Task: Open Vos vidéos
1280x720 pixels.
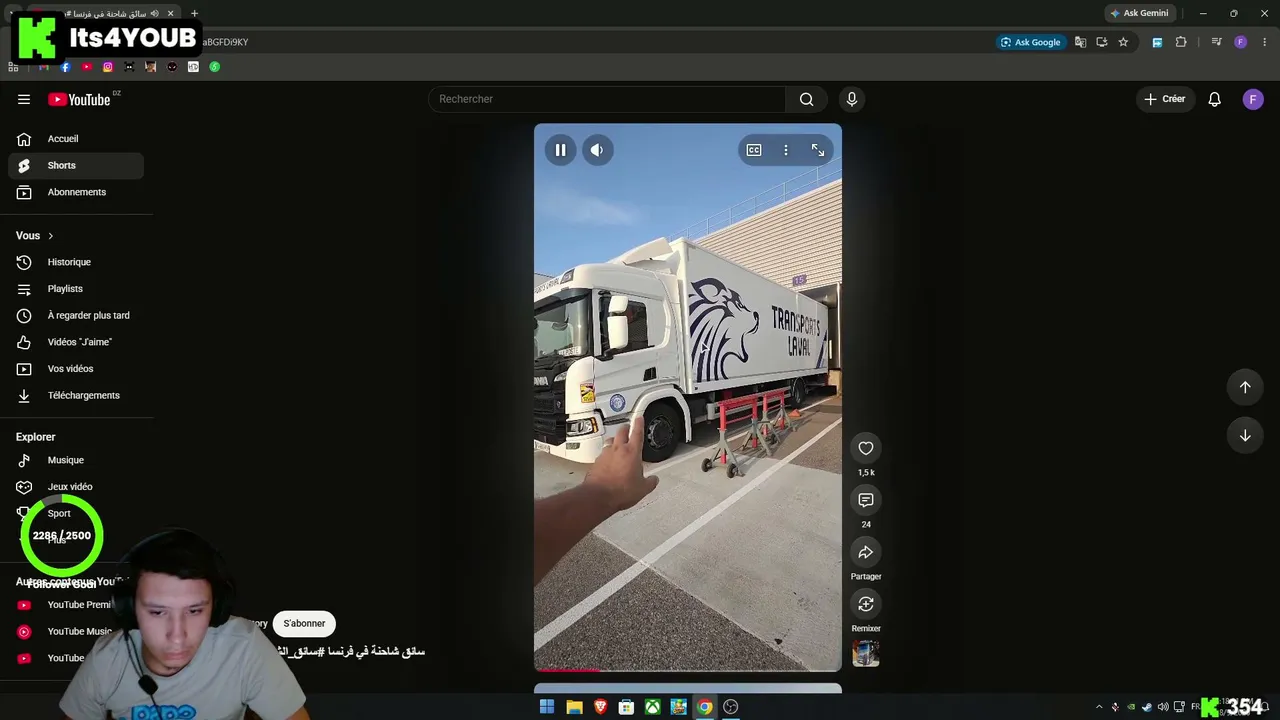Action: [76, 369]
